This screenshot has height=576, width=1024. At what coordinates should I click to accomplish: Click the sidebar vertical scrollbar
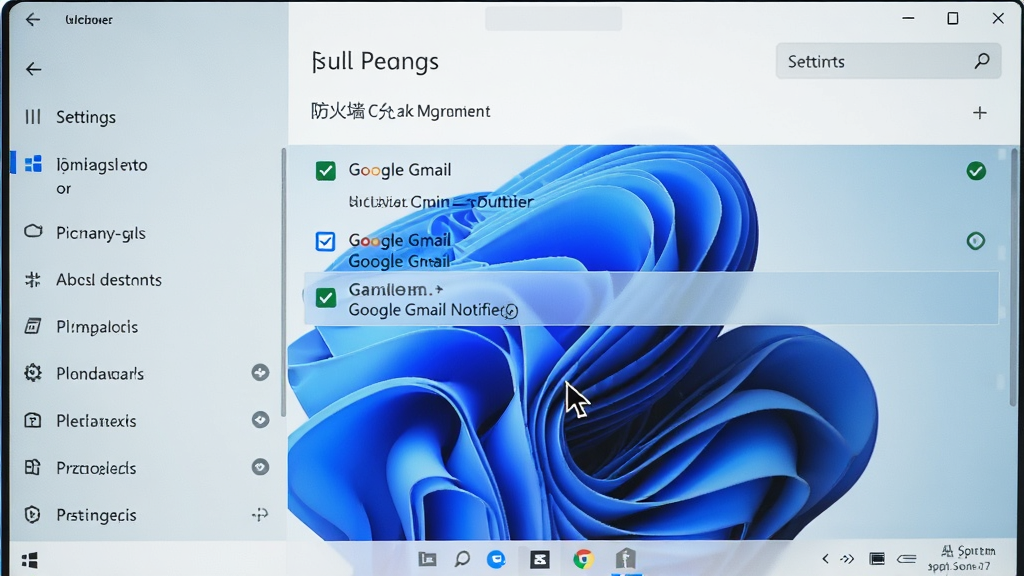[283, 282]
